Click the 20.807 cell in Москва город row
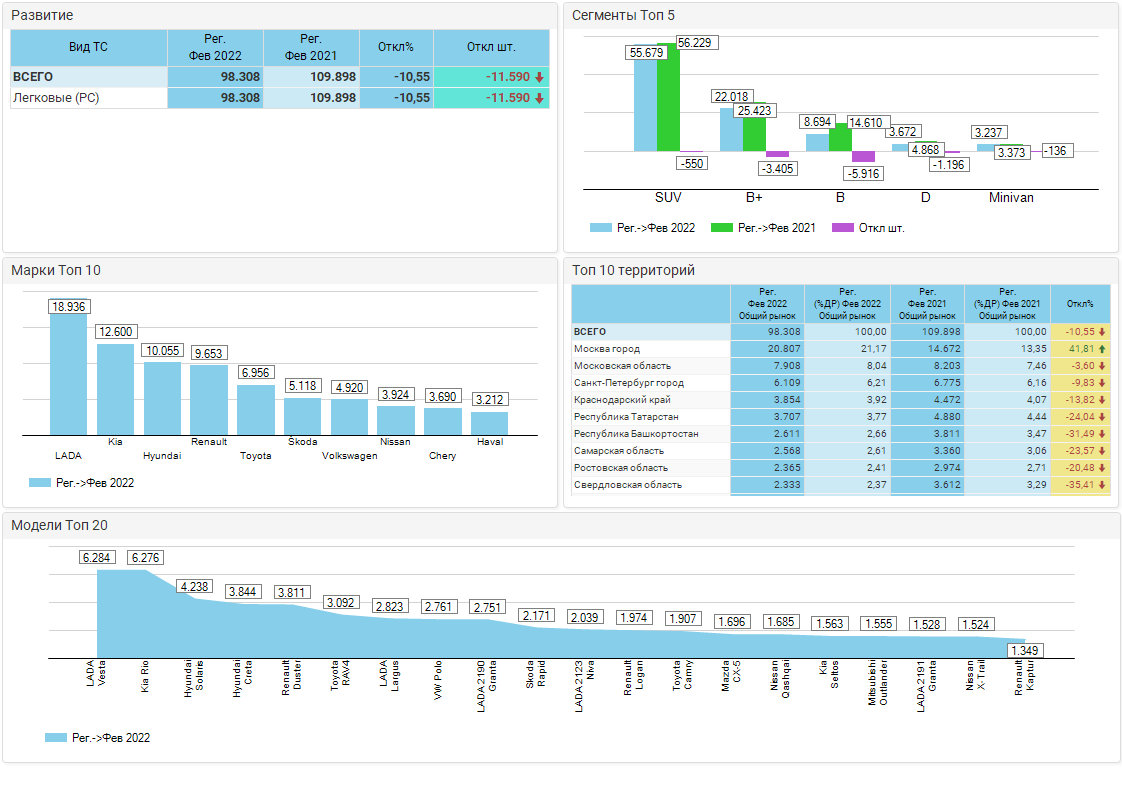Viewport: 1122px width, 793px height. (x=767, y=349)
